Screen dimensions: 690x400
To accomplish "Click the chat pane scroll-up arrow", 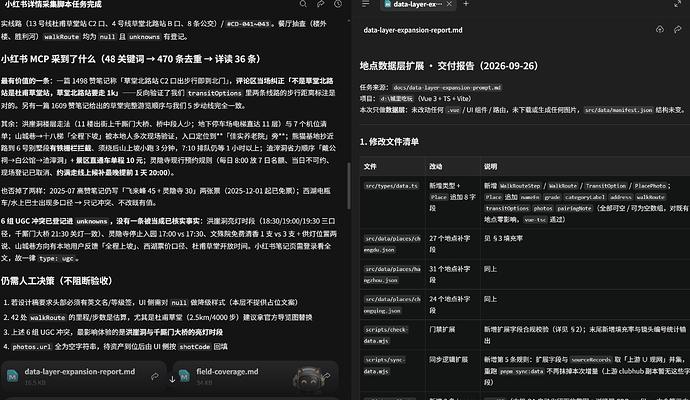I will pos(349,20).
